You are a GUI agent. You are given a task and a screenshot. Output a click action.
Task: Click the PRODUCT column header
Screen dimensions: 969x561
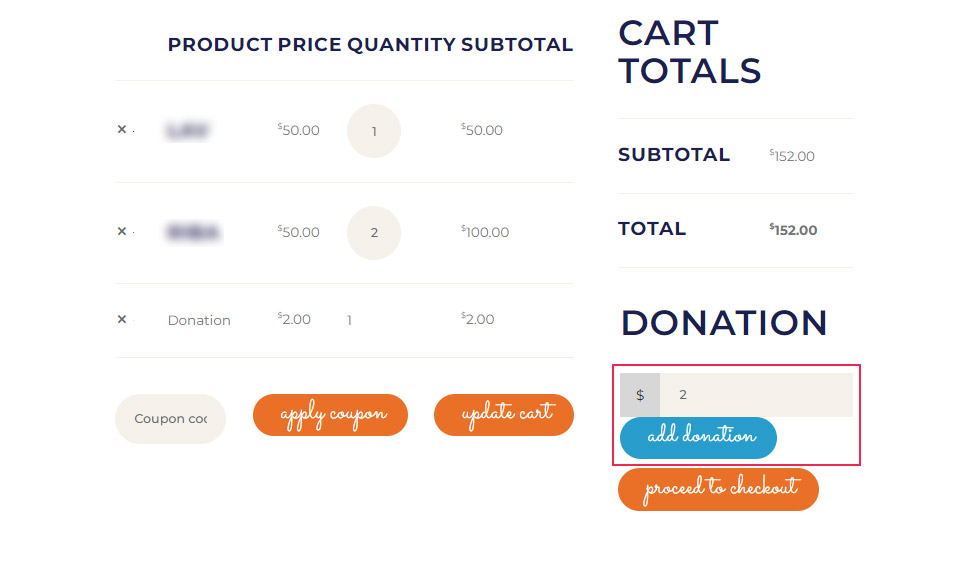[220, 44]
